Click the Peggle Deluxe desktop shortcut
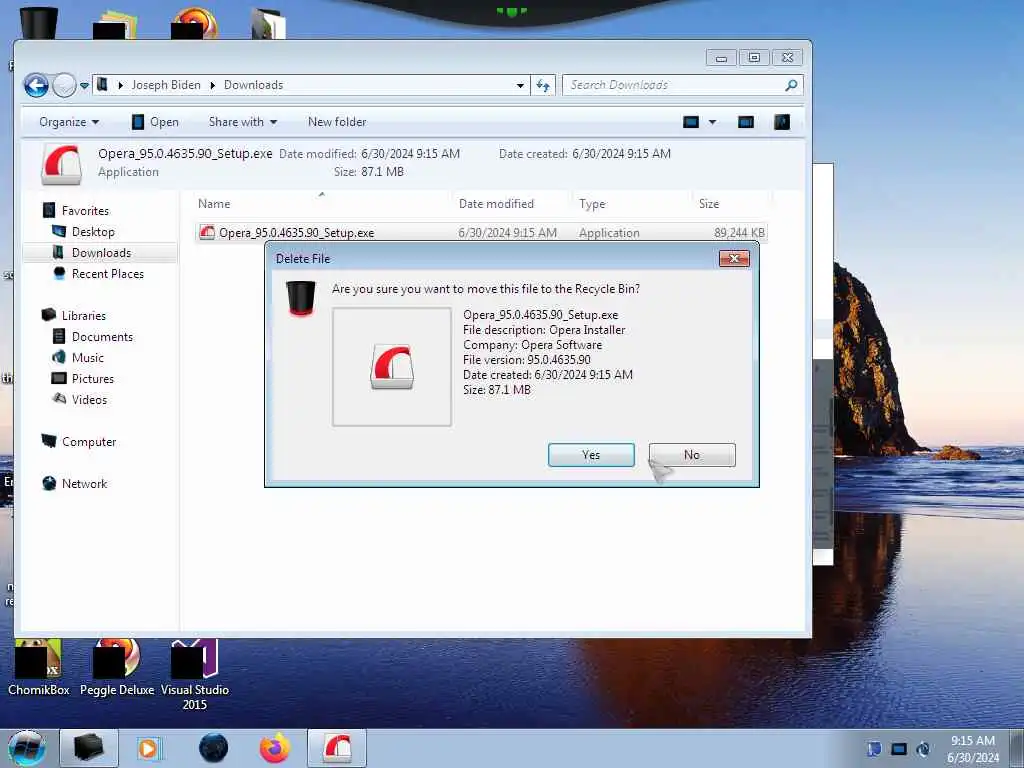1024x768 pixels. point(117,668)
